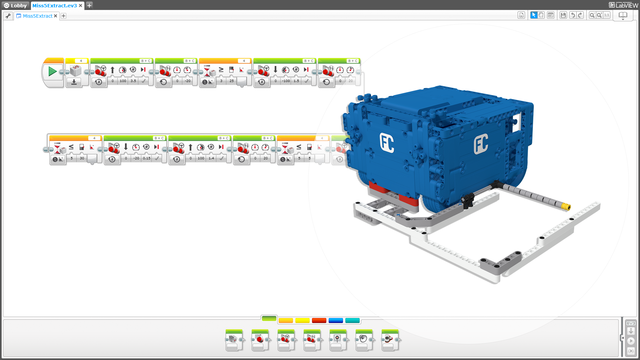Select the green Action blocks palette tab
The height and width of the screenshot is (360, 640).
click(x=269, y=318)
